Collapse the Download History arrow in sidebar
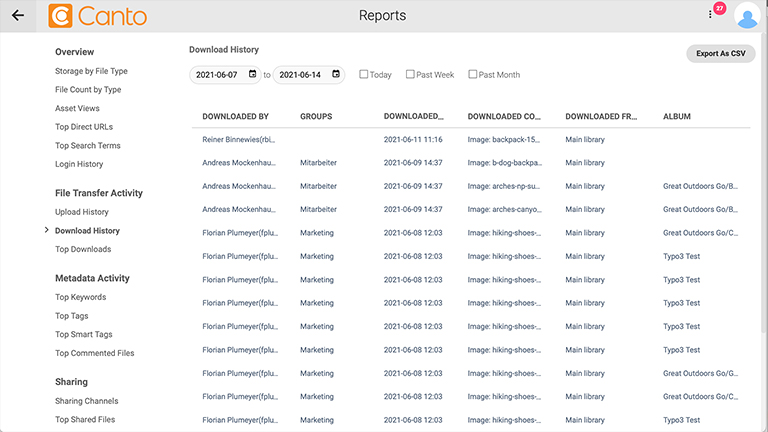This screenshot has height=432, width=768. click(x=46, y=231)
